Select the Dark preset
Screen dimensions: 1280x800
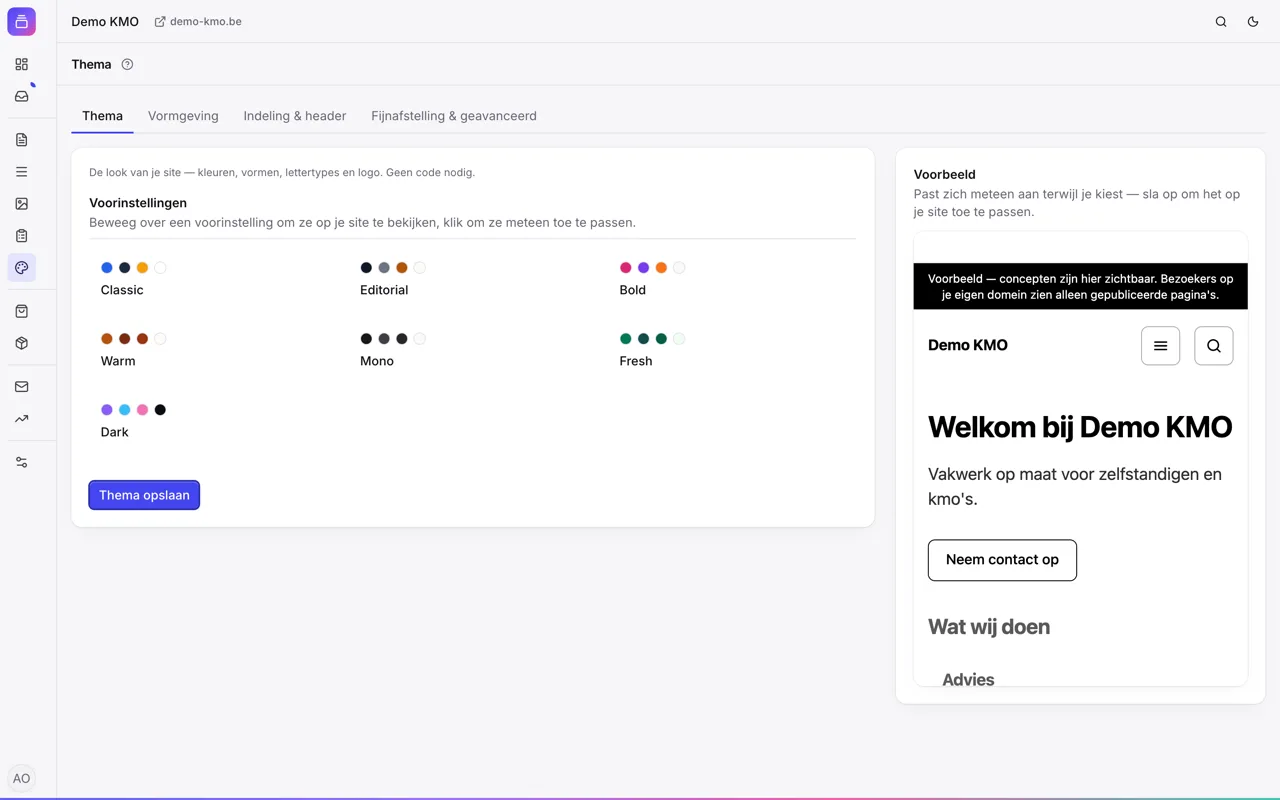[x=214, y=420]
